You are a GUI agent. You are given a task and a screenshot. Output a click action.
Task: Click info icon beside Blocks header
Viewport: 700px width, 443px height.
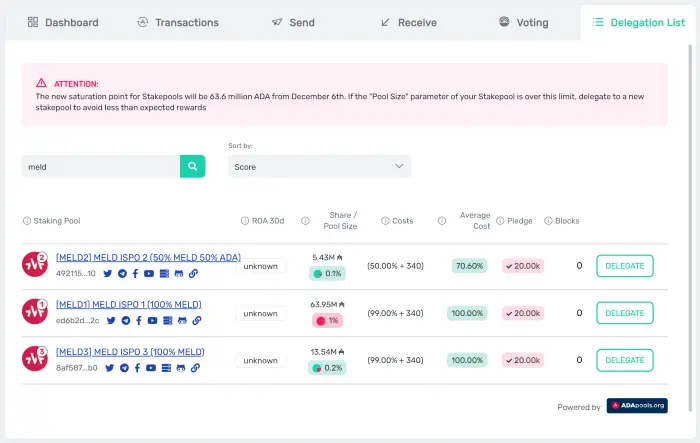[548, 221]
